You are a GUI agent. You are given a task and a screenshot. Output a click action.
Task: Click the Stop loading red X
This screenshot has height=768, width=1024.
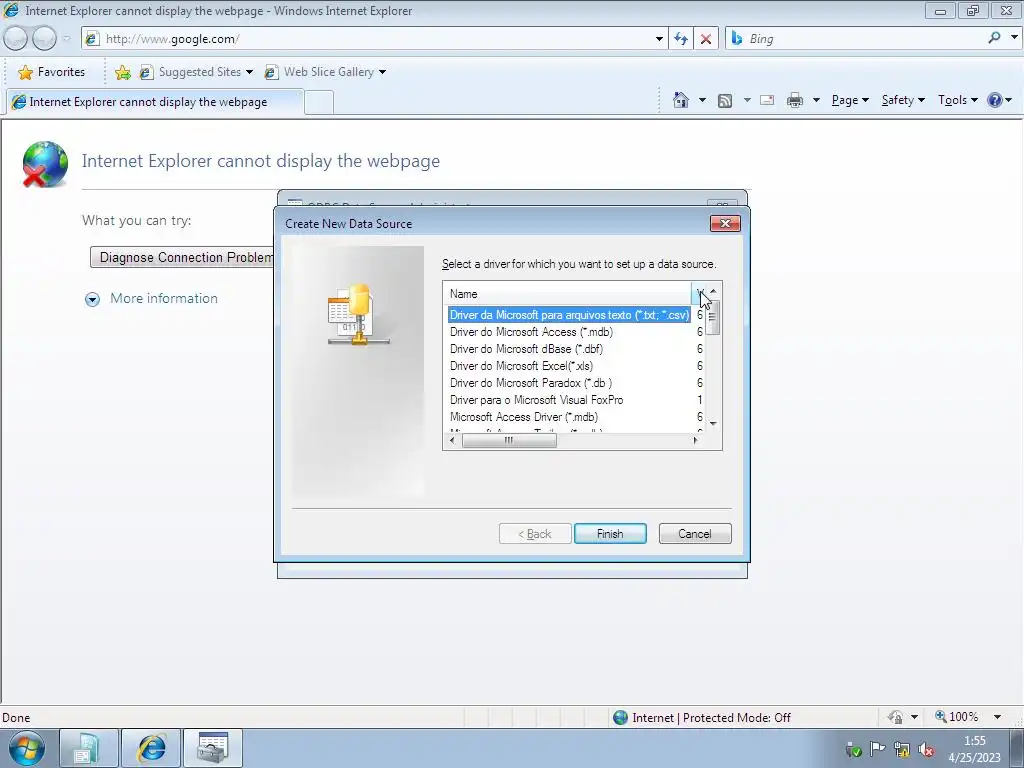pos(706,39)
